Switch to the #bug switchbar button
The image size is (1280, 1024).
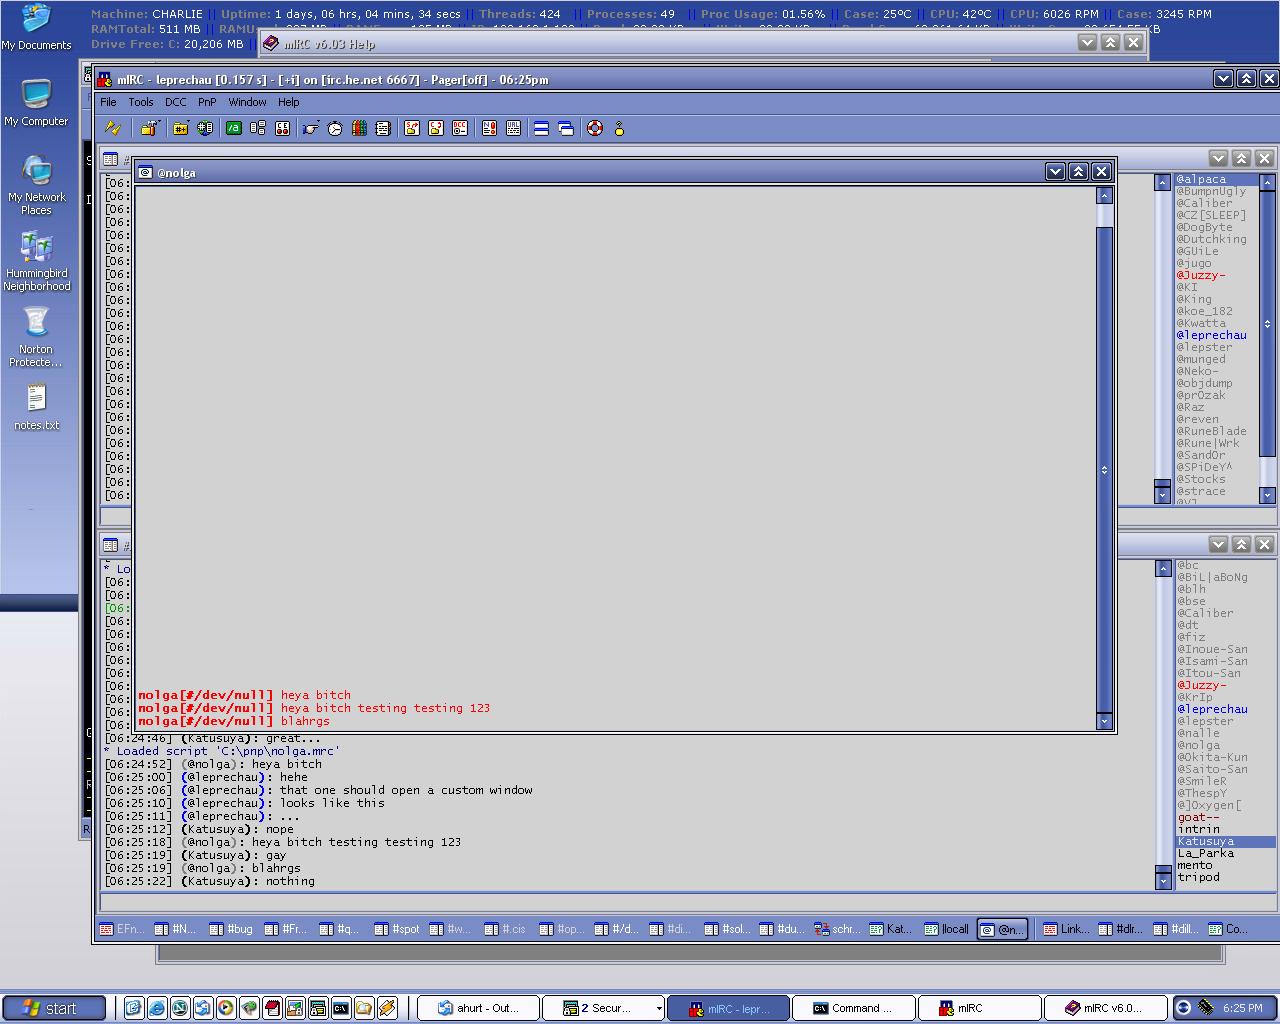231,929
